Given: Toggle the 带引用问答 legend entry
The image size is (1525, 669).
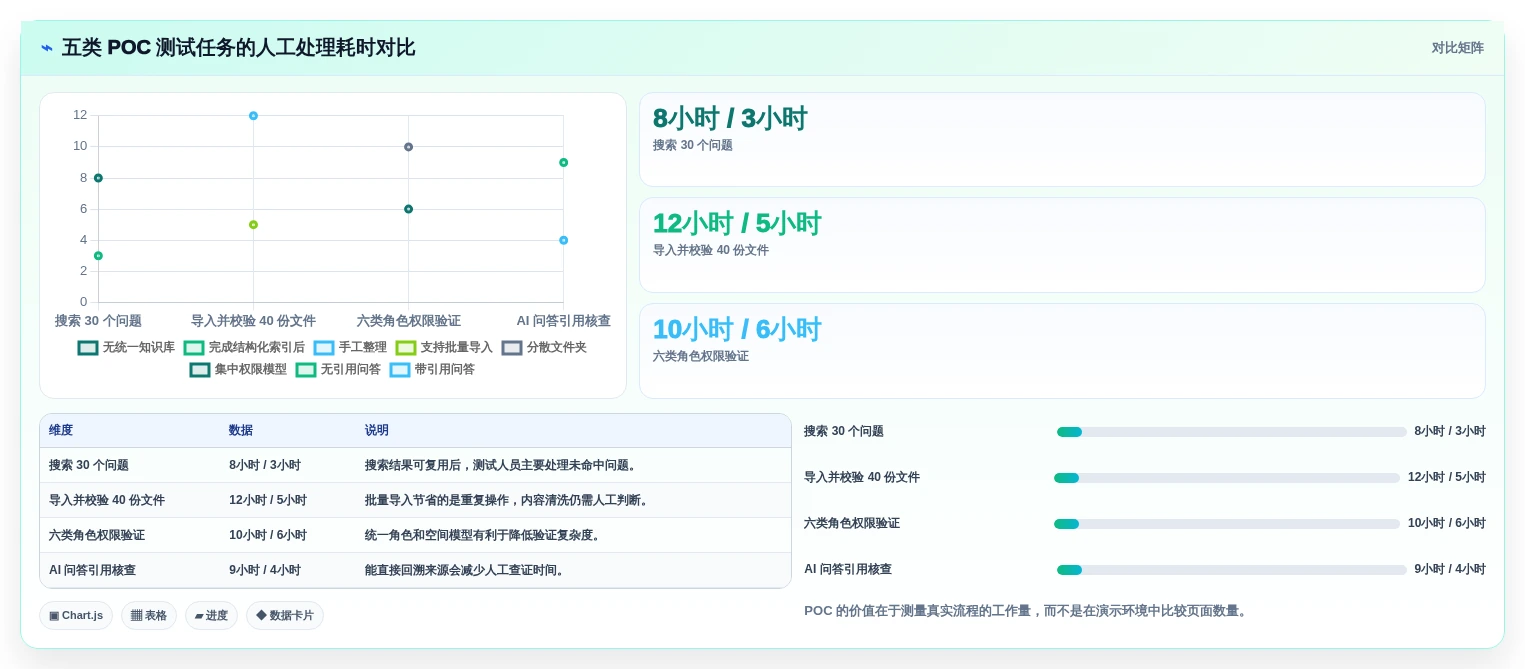Looking at the screenshot, I should click(x=432, y=370).
